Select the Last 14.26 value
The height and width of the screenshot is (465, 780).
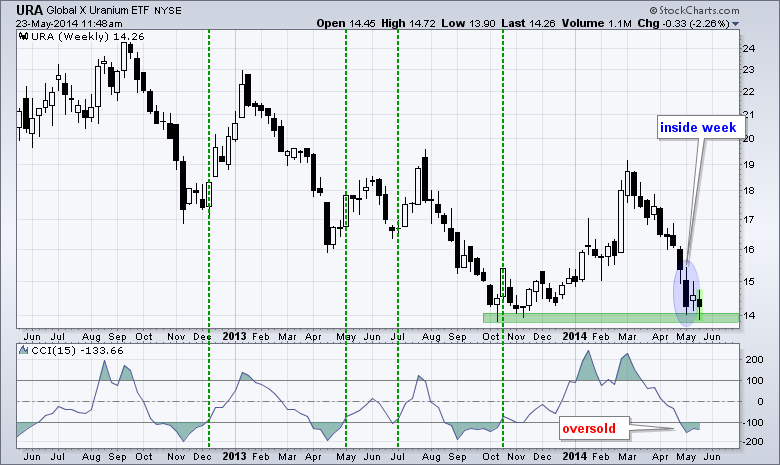[x=528, y=23]
